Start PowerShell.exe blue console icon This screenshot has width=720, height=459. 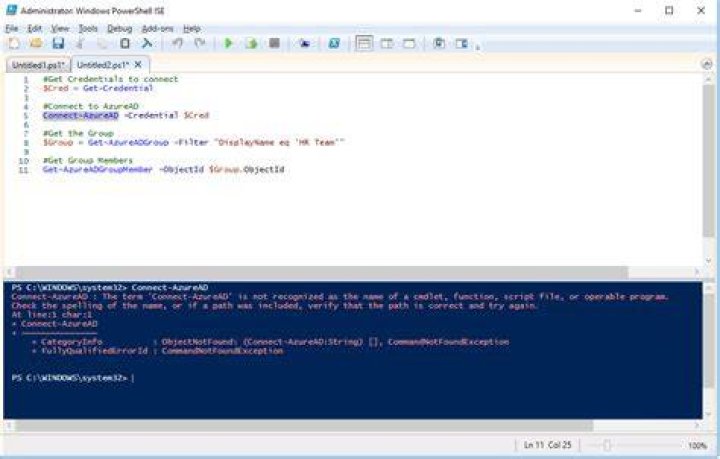(x=334, y=44)
